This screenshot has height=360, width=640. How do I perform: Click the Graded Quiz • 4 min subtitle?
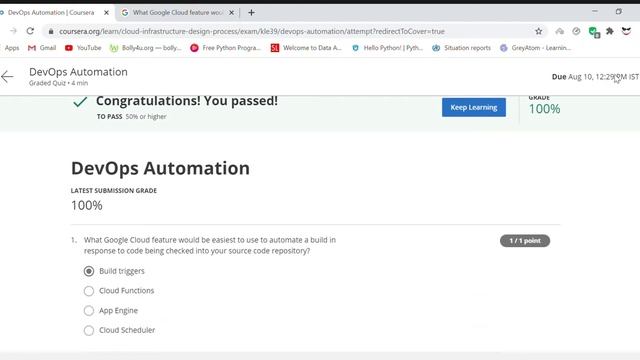58,83
